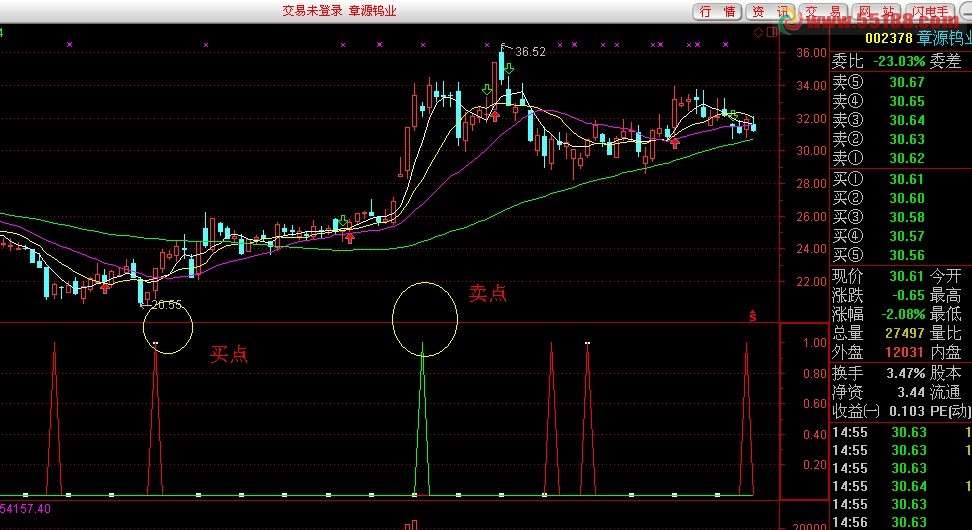Click the 54157.40 volume reading
Image resolution: width=972 pixels, height=530 pixels.
point(26,510)
